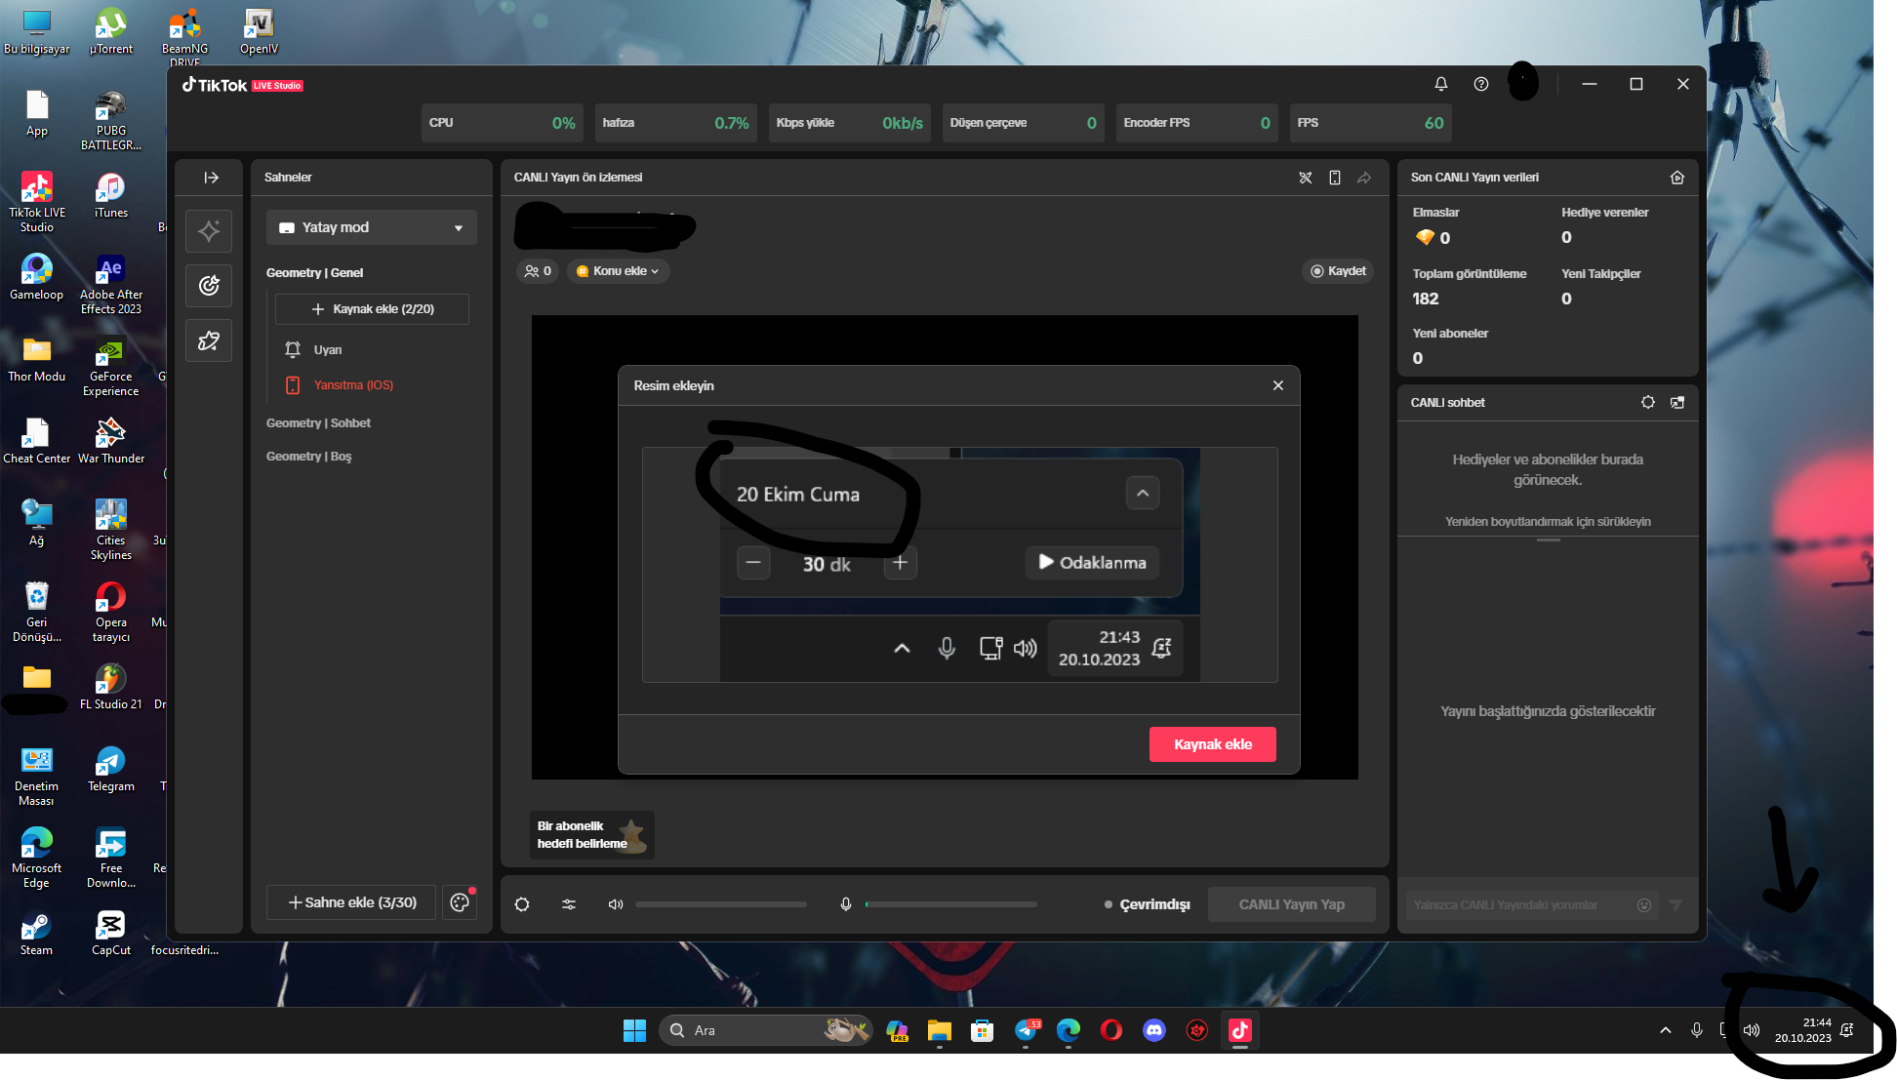Open the Konu ekle dropdown
This screenshot has width=1897, height=1080.
[x=618, y=271]
